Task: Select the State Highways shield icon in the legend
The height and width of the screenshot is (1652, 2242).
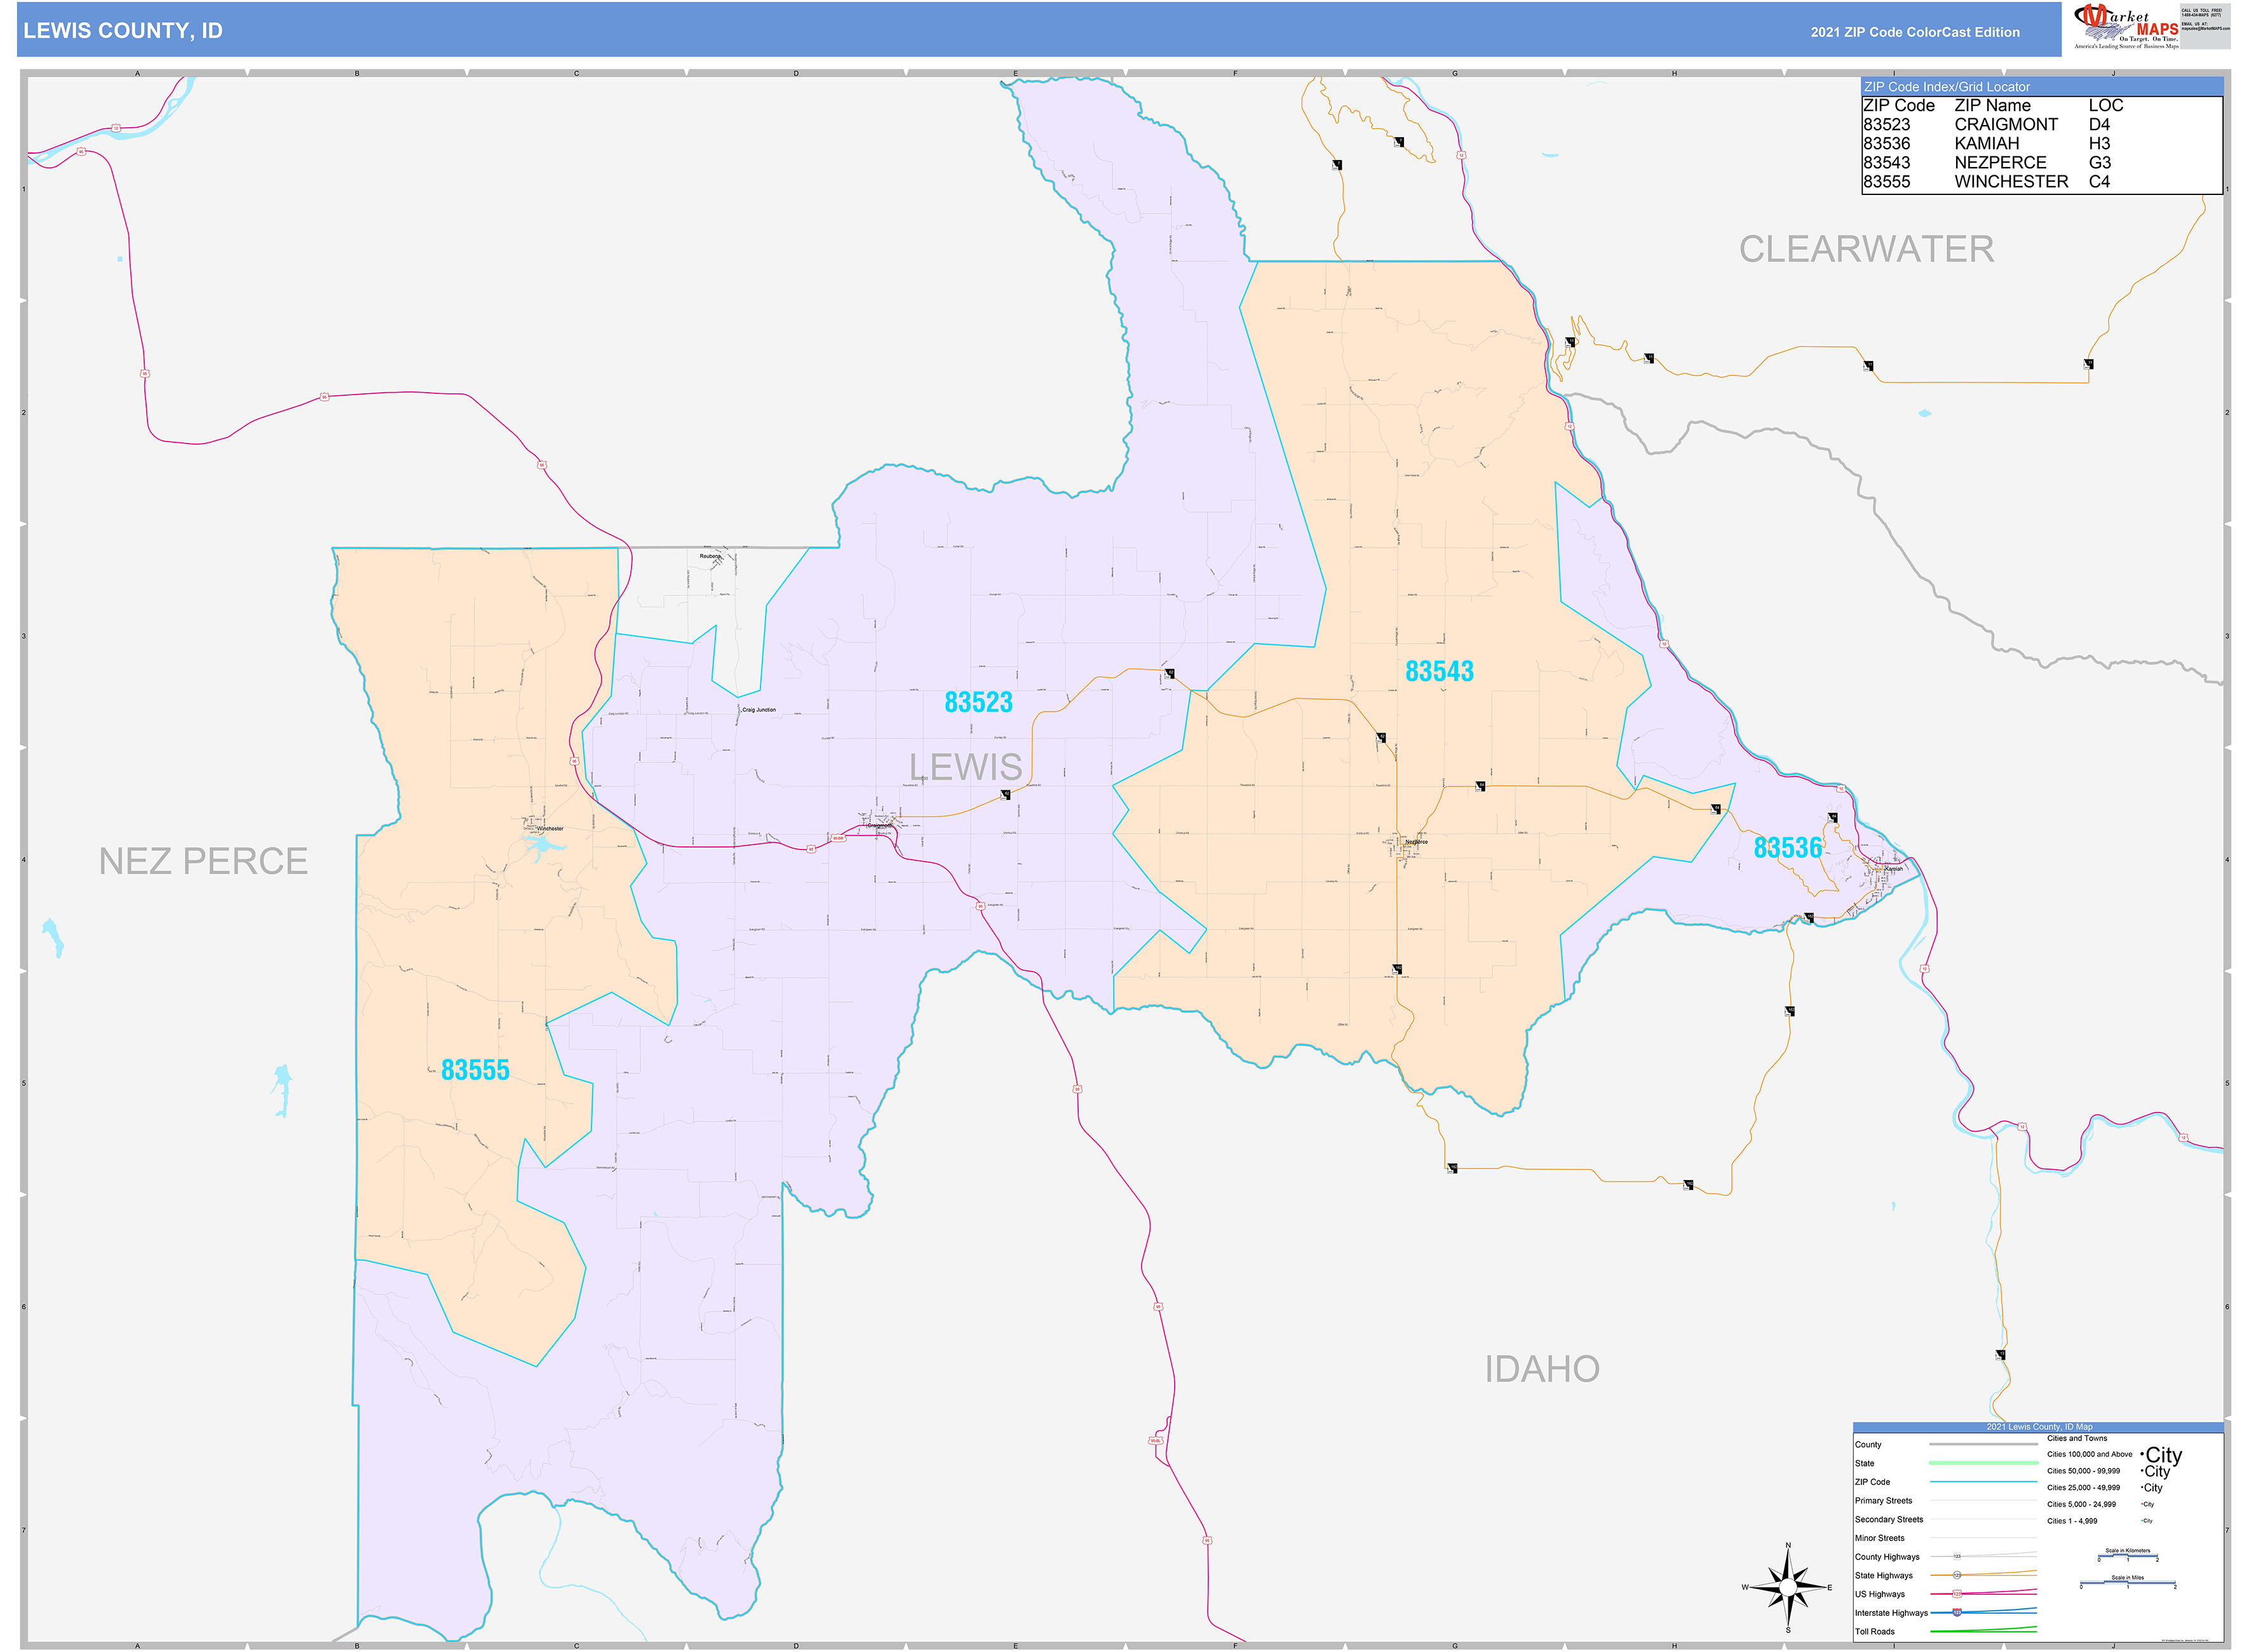Action: click(x=1957, y=1575)
